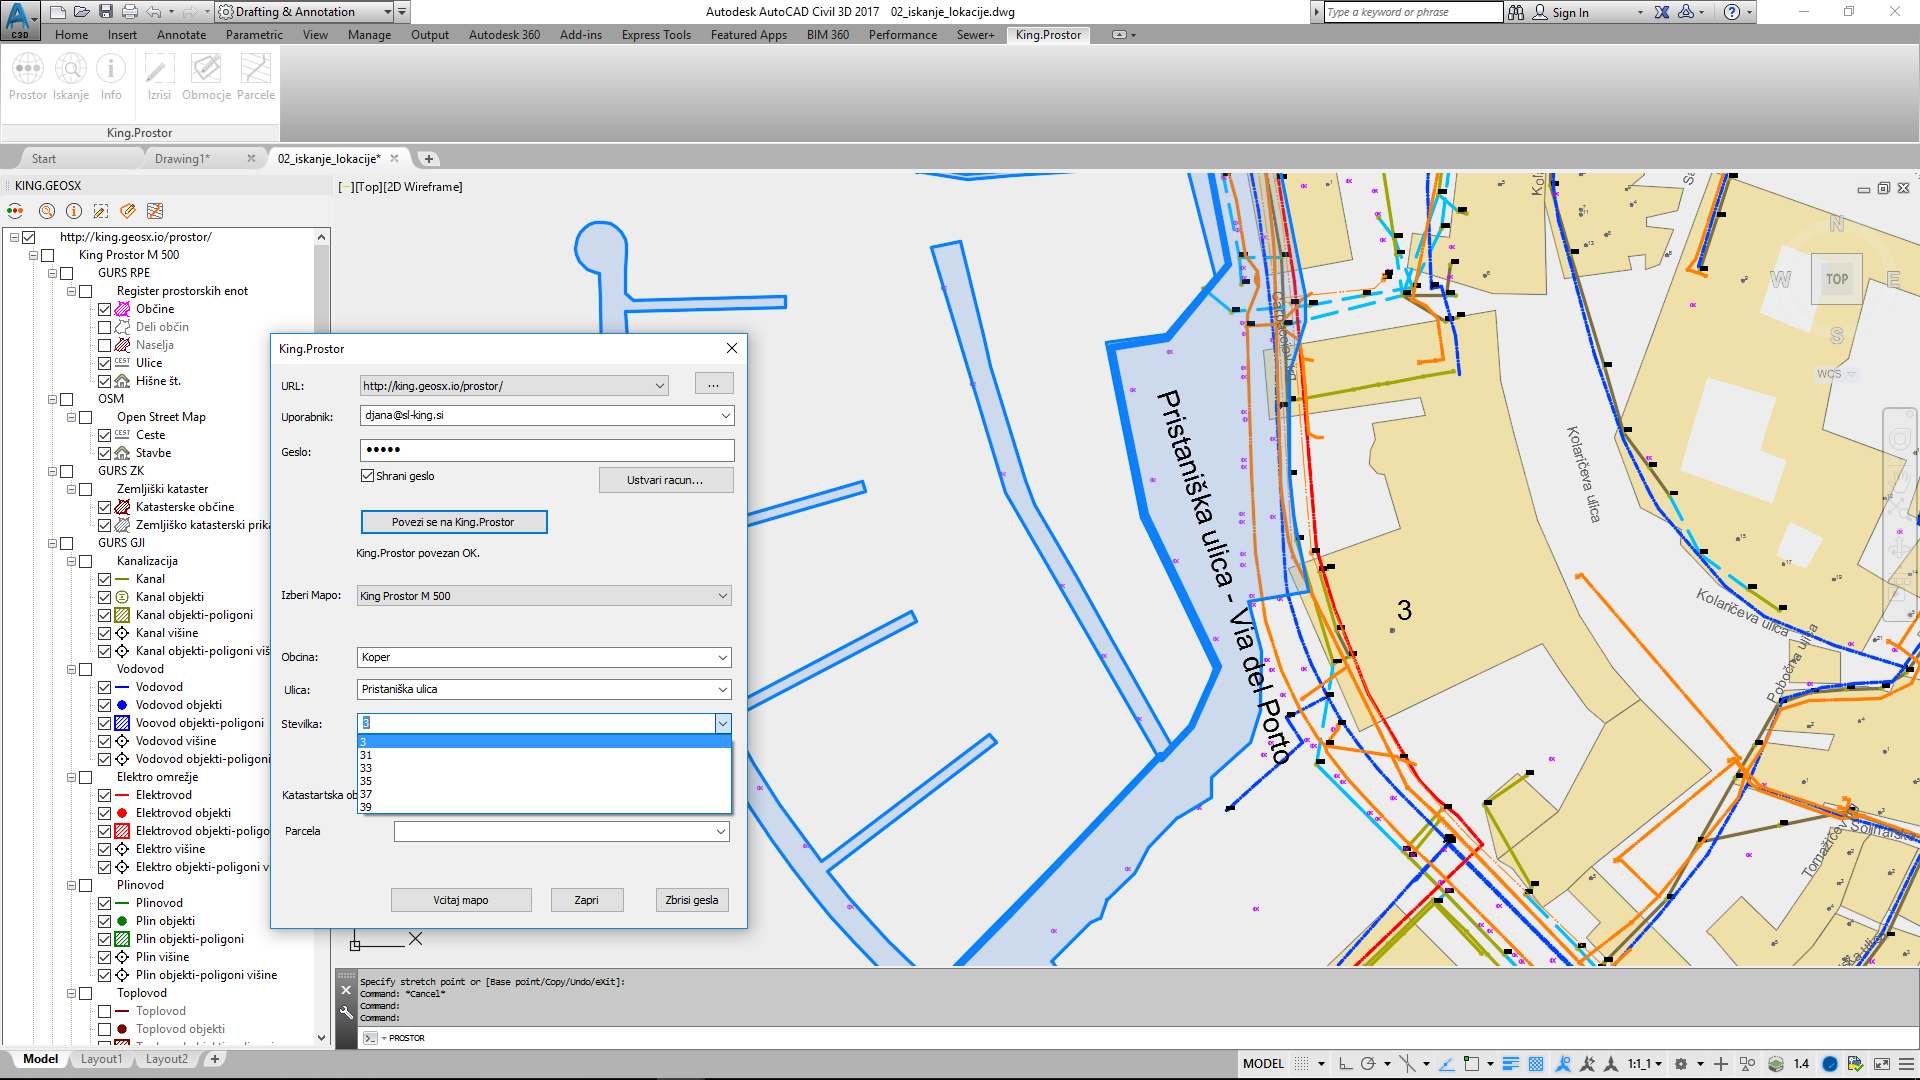Click the Vcitaj mapo button
Viewport: 1920px width, 1080px height.
pyautogui.click(x=461, y=900)
